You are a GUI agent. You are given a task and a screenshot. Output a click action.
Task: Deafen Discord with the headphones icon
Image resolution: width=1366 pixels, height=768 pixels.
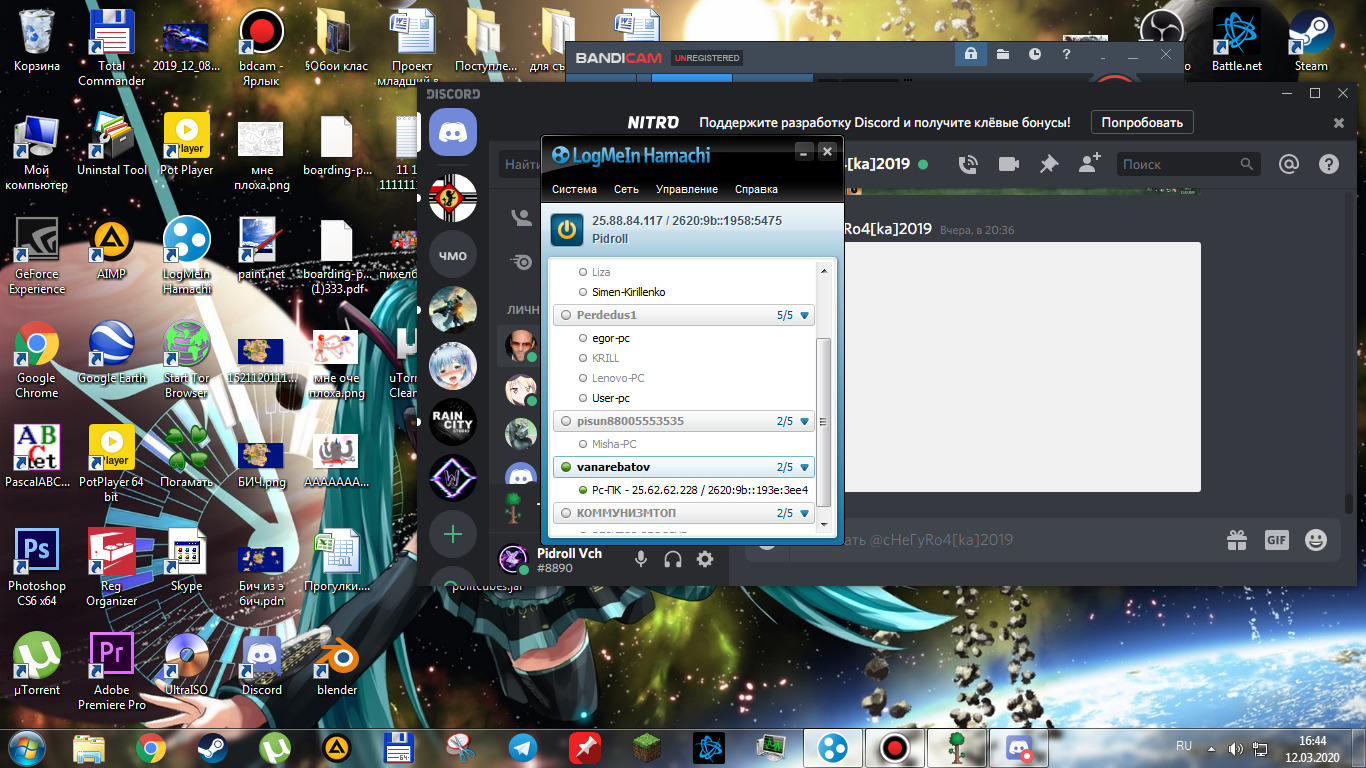coord(673,559)
